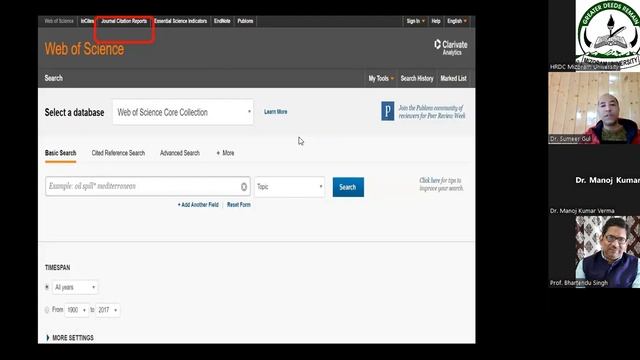Open the 1900 start year dropdown
The width and height of the screenshot is (640, 360).
pos(77,310)
